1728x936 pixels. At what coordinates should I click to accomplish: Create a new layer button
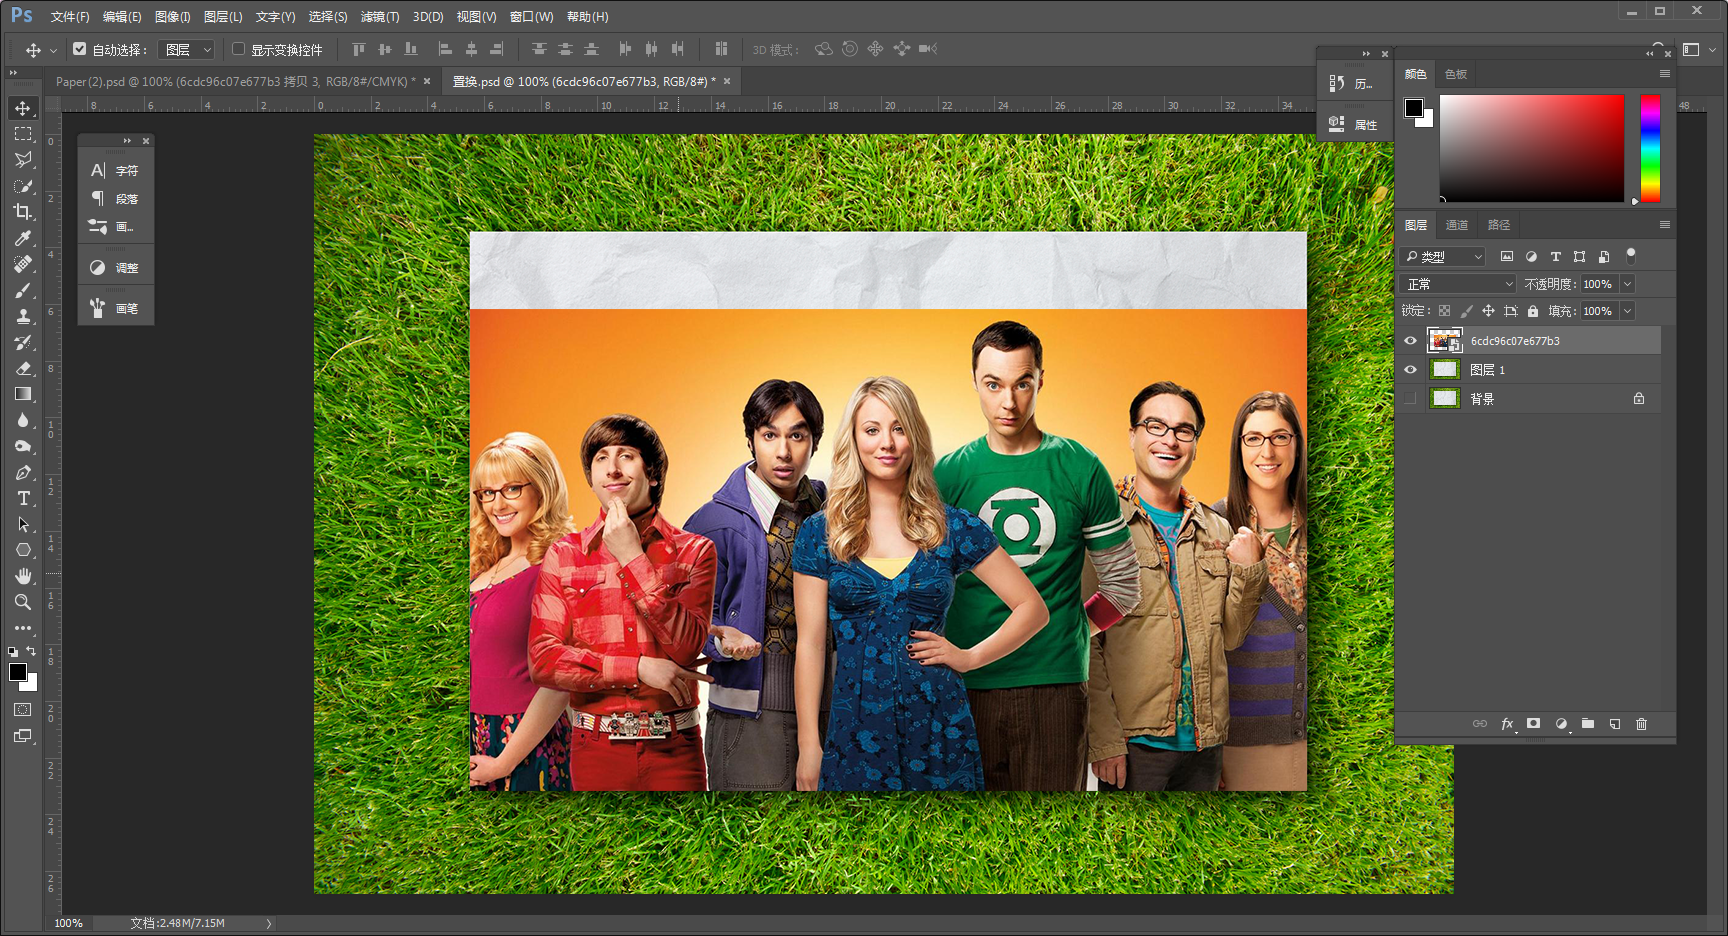point(1615,724)
